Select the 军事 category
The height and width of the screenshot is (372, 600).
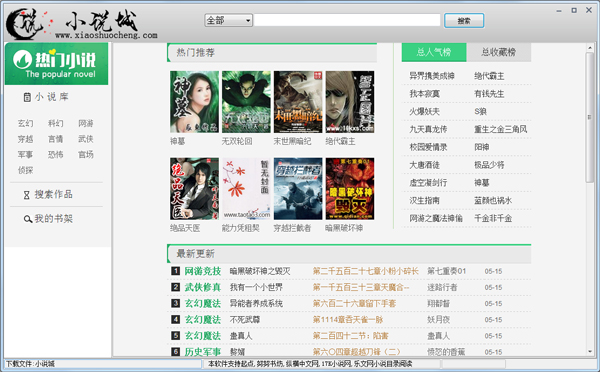25,155
